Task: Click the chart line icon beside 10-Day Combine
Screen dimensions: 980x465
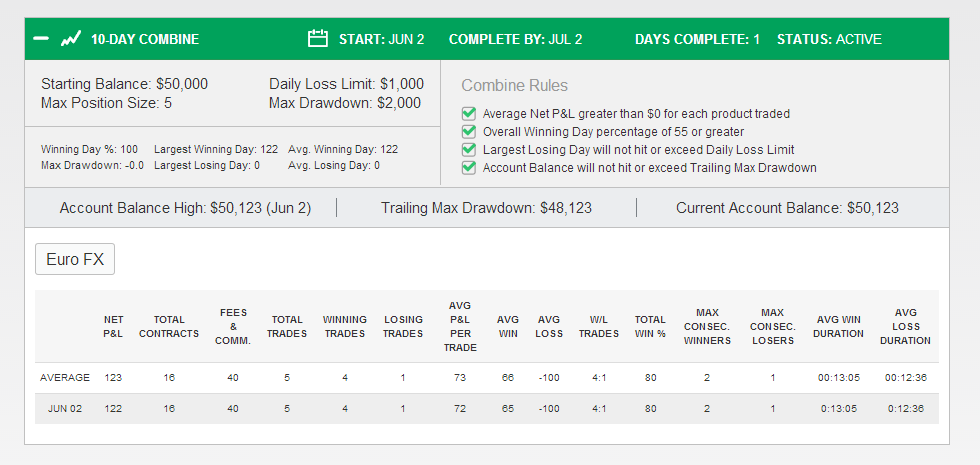Action: pyautogui.click(x=71, y=39)
